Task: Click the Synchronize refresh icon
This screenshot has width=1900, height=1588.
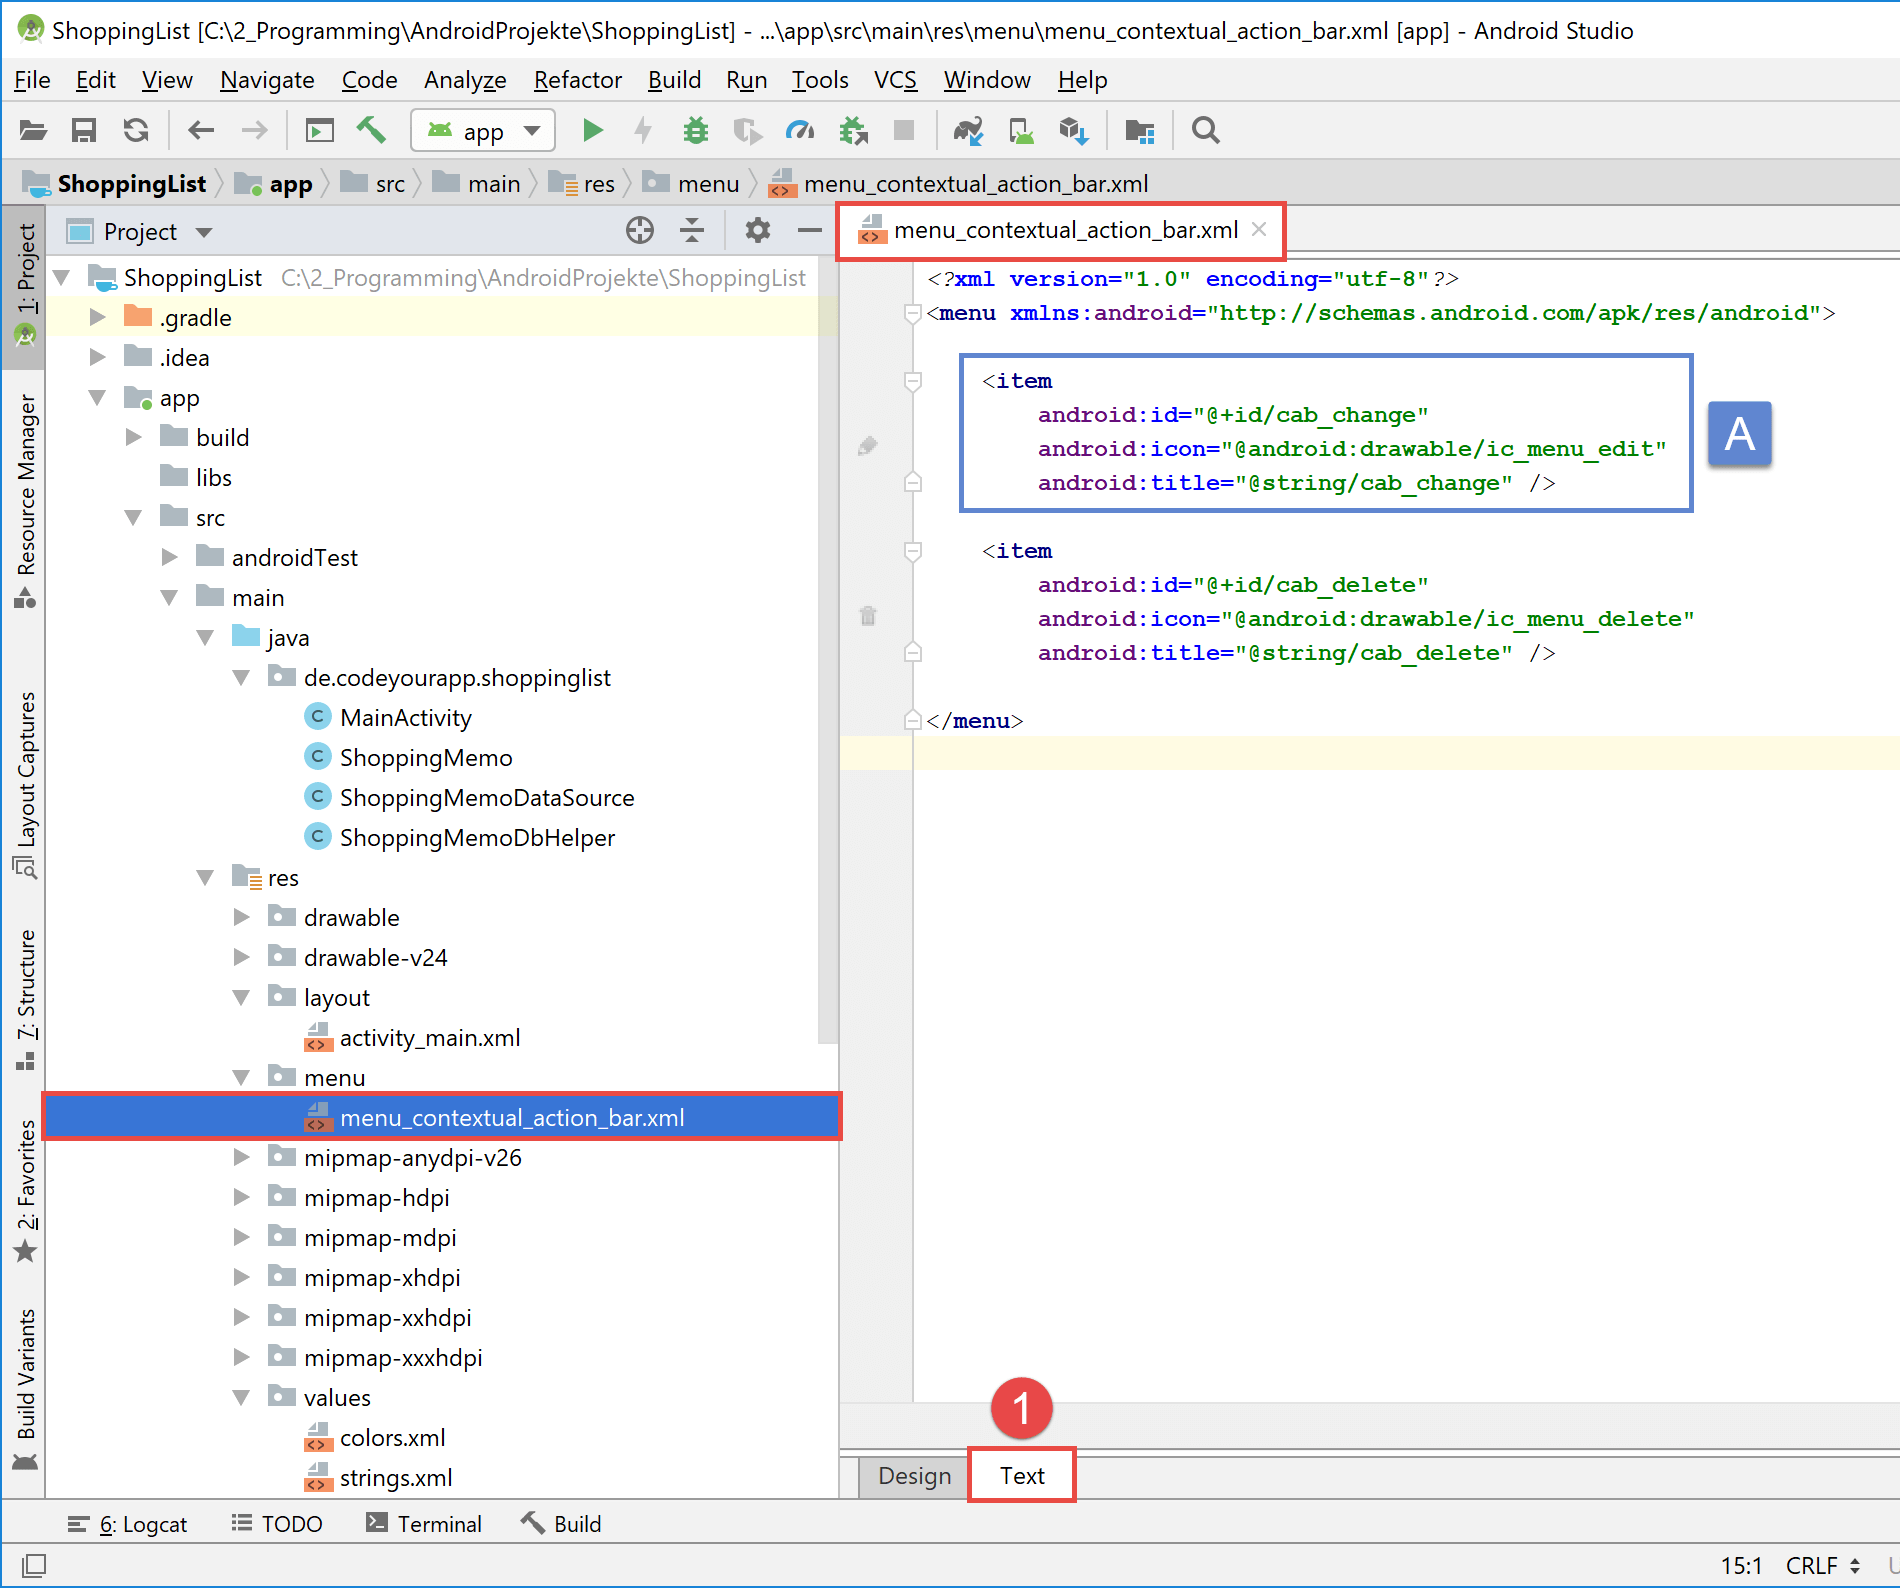Action: tap(136, 130)
